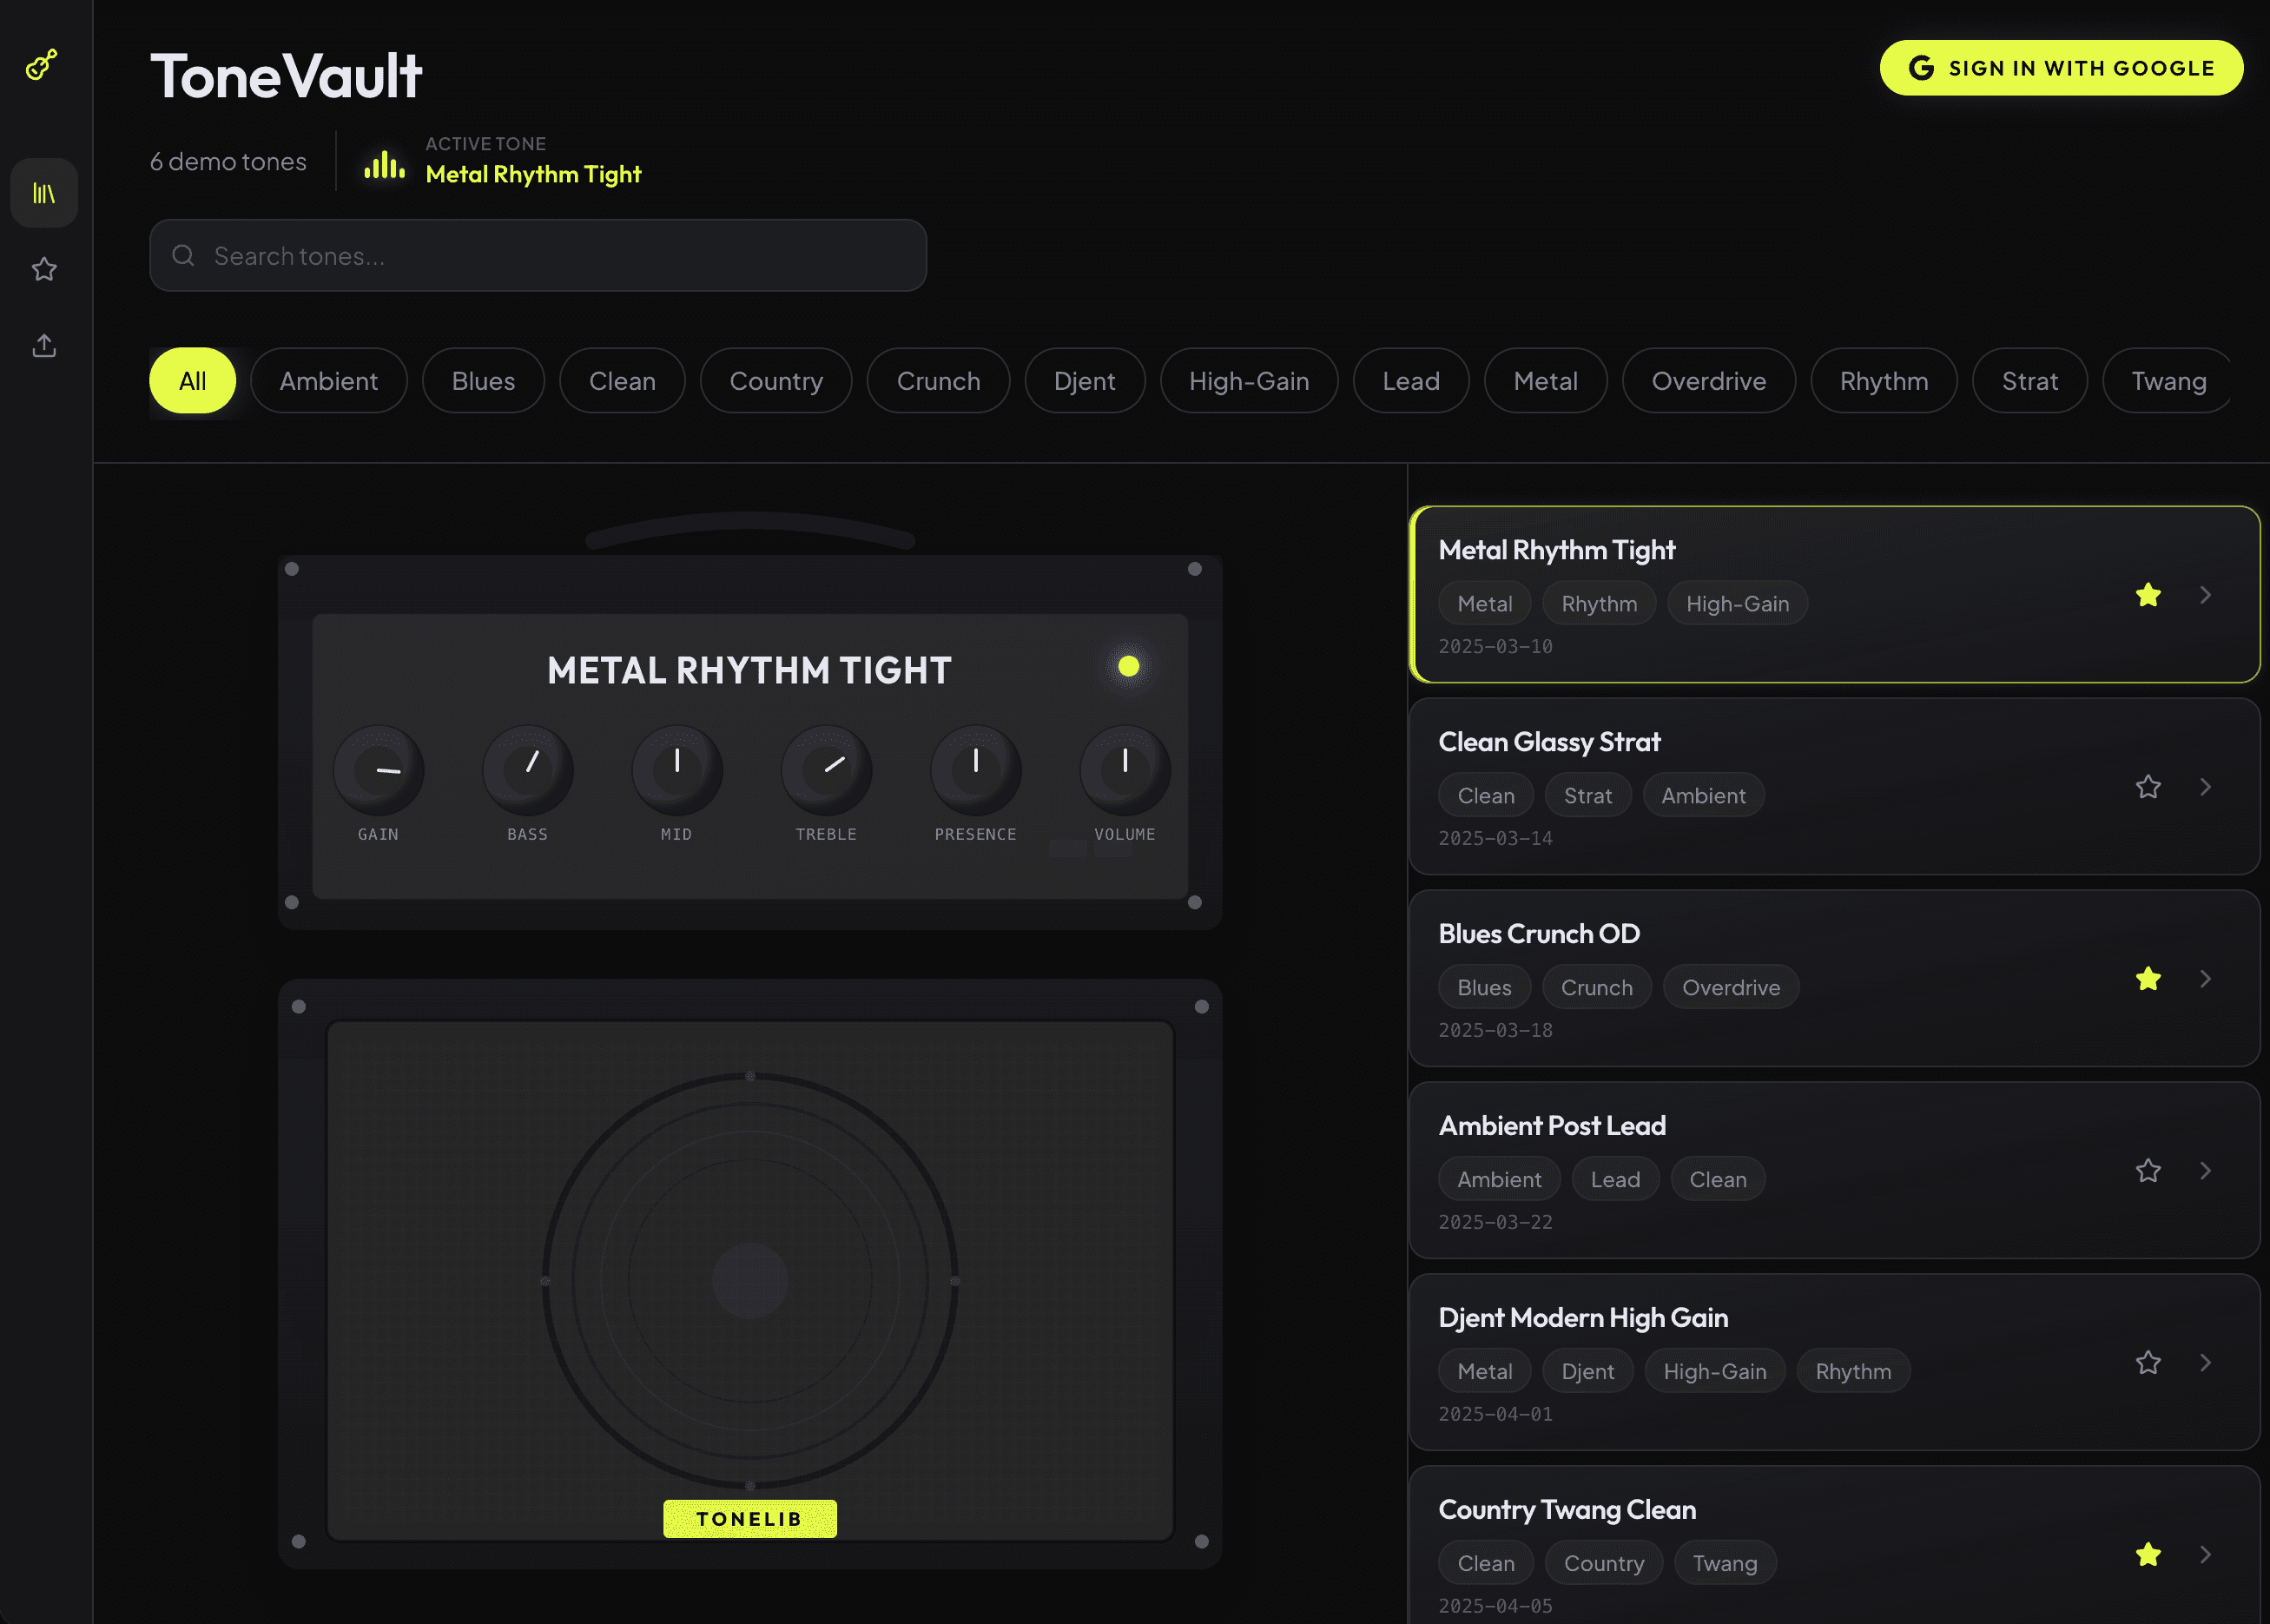Expand Blues Crunch OD using its chevron

click(2205, 979)
